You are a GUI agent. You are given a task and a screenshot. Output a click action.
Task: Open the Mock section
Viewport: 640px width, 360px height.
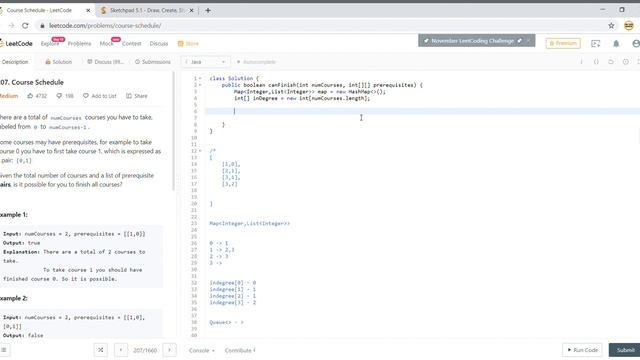(x=107, y=44)
